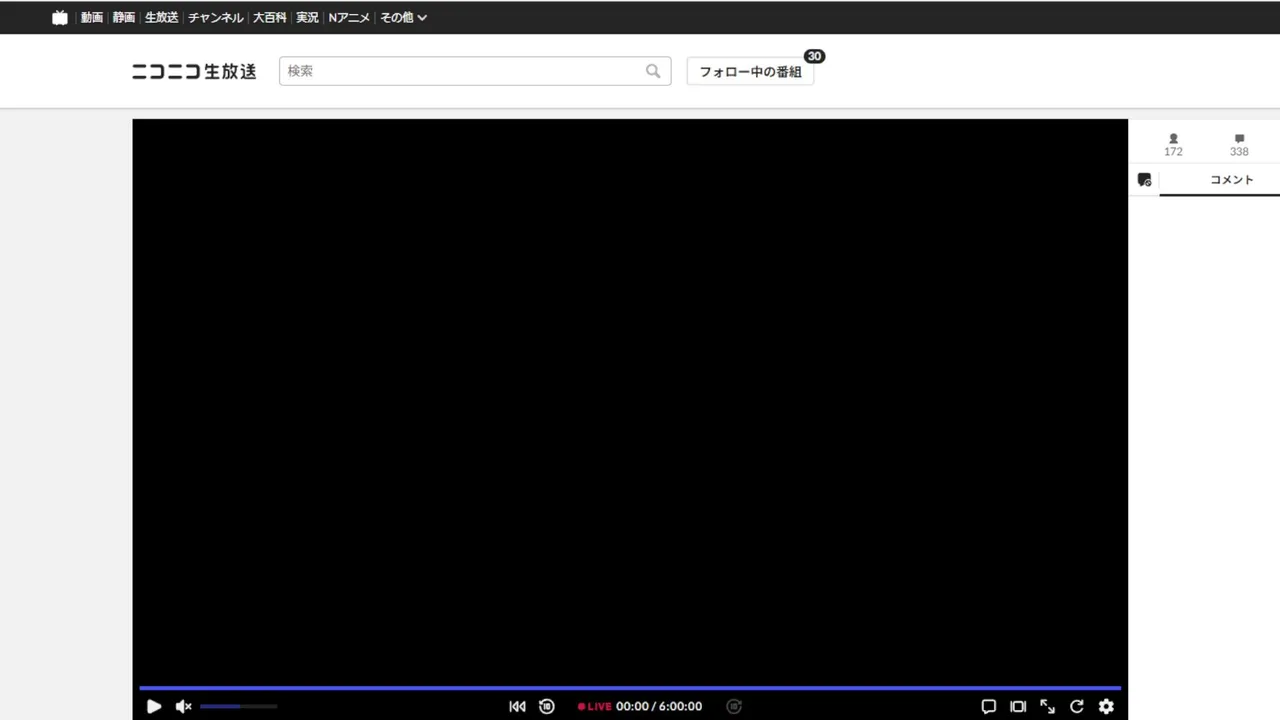This screenshot has width=1280, height=720.
Task: Open the 大百科 menu link
Action: 269,17
